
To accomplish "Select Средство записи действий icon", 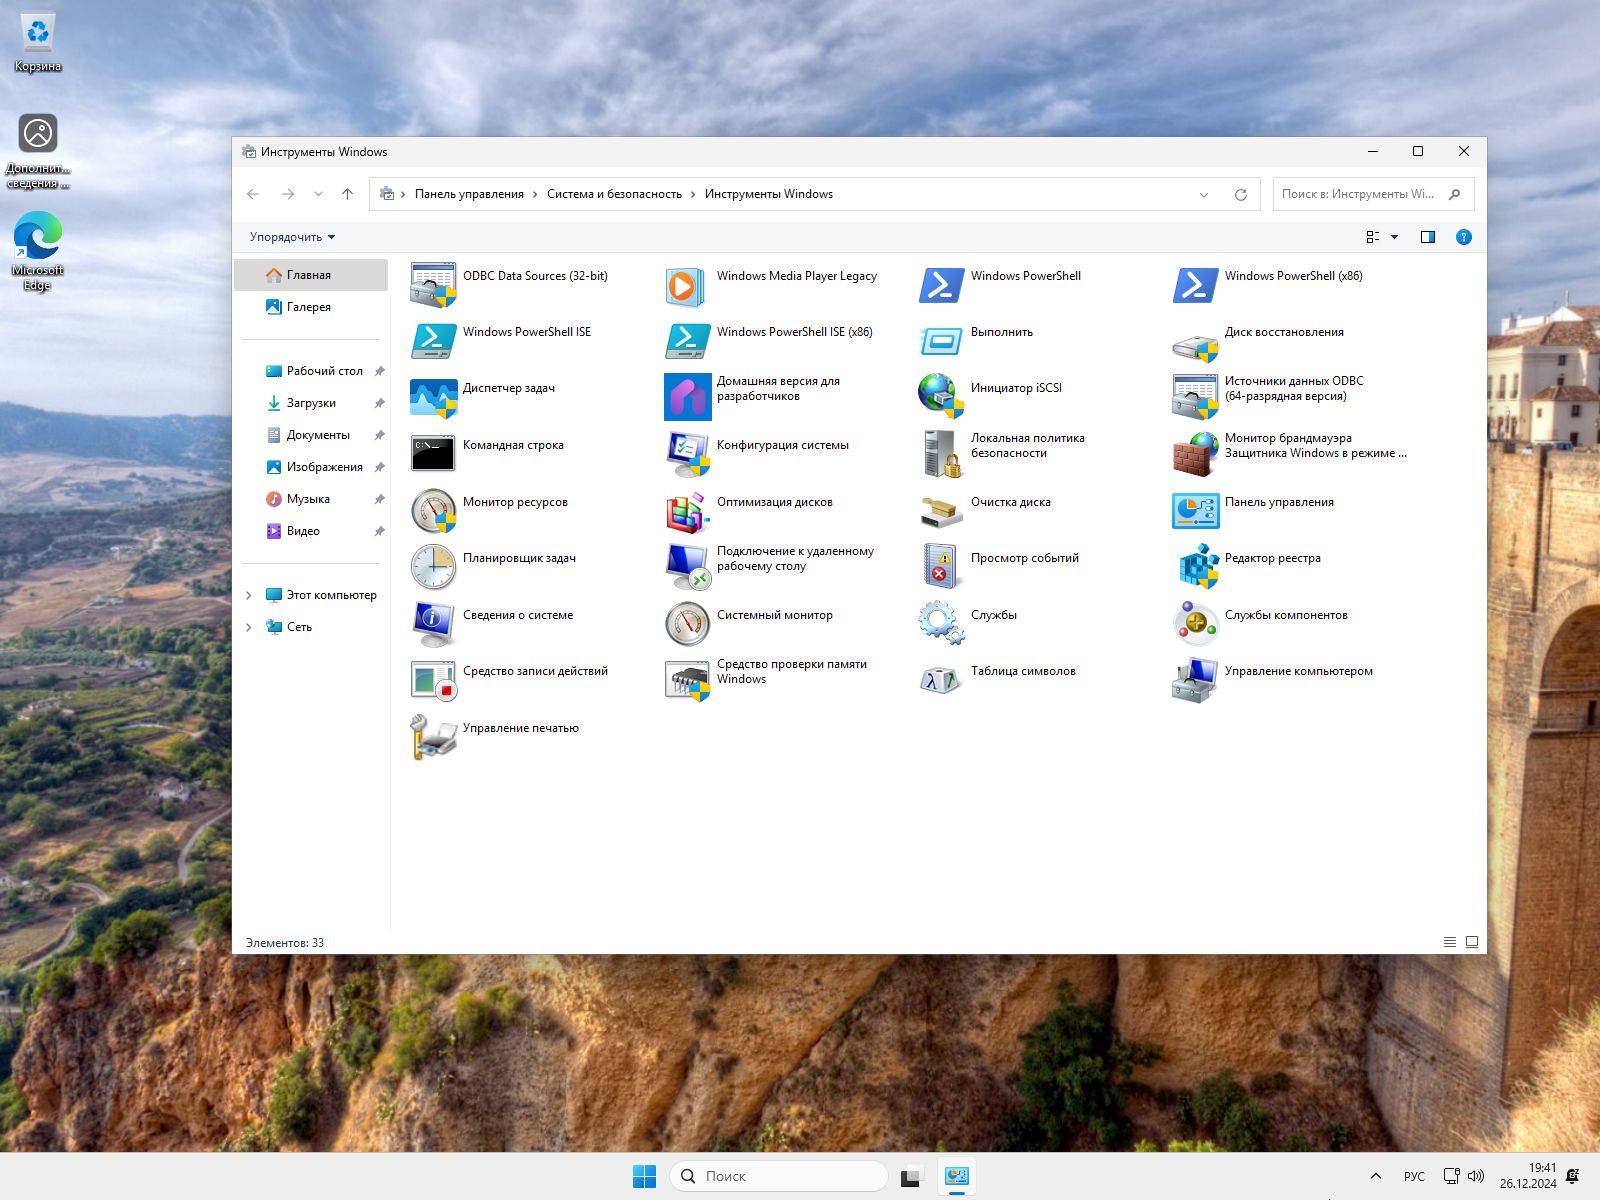I will tap(433, 680).
